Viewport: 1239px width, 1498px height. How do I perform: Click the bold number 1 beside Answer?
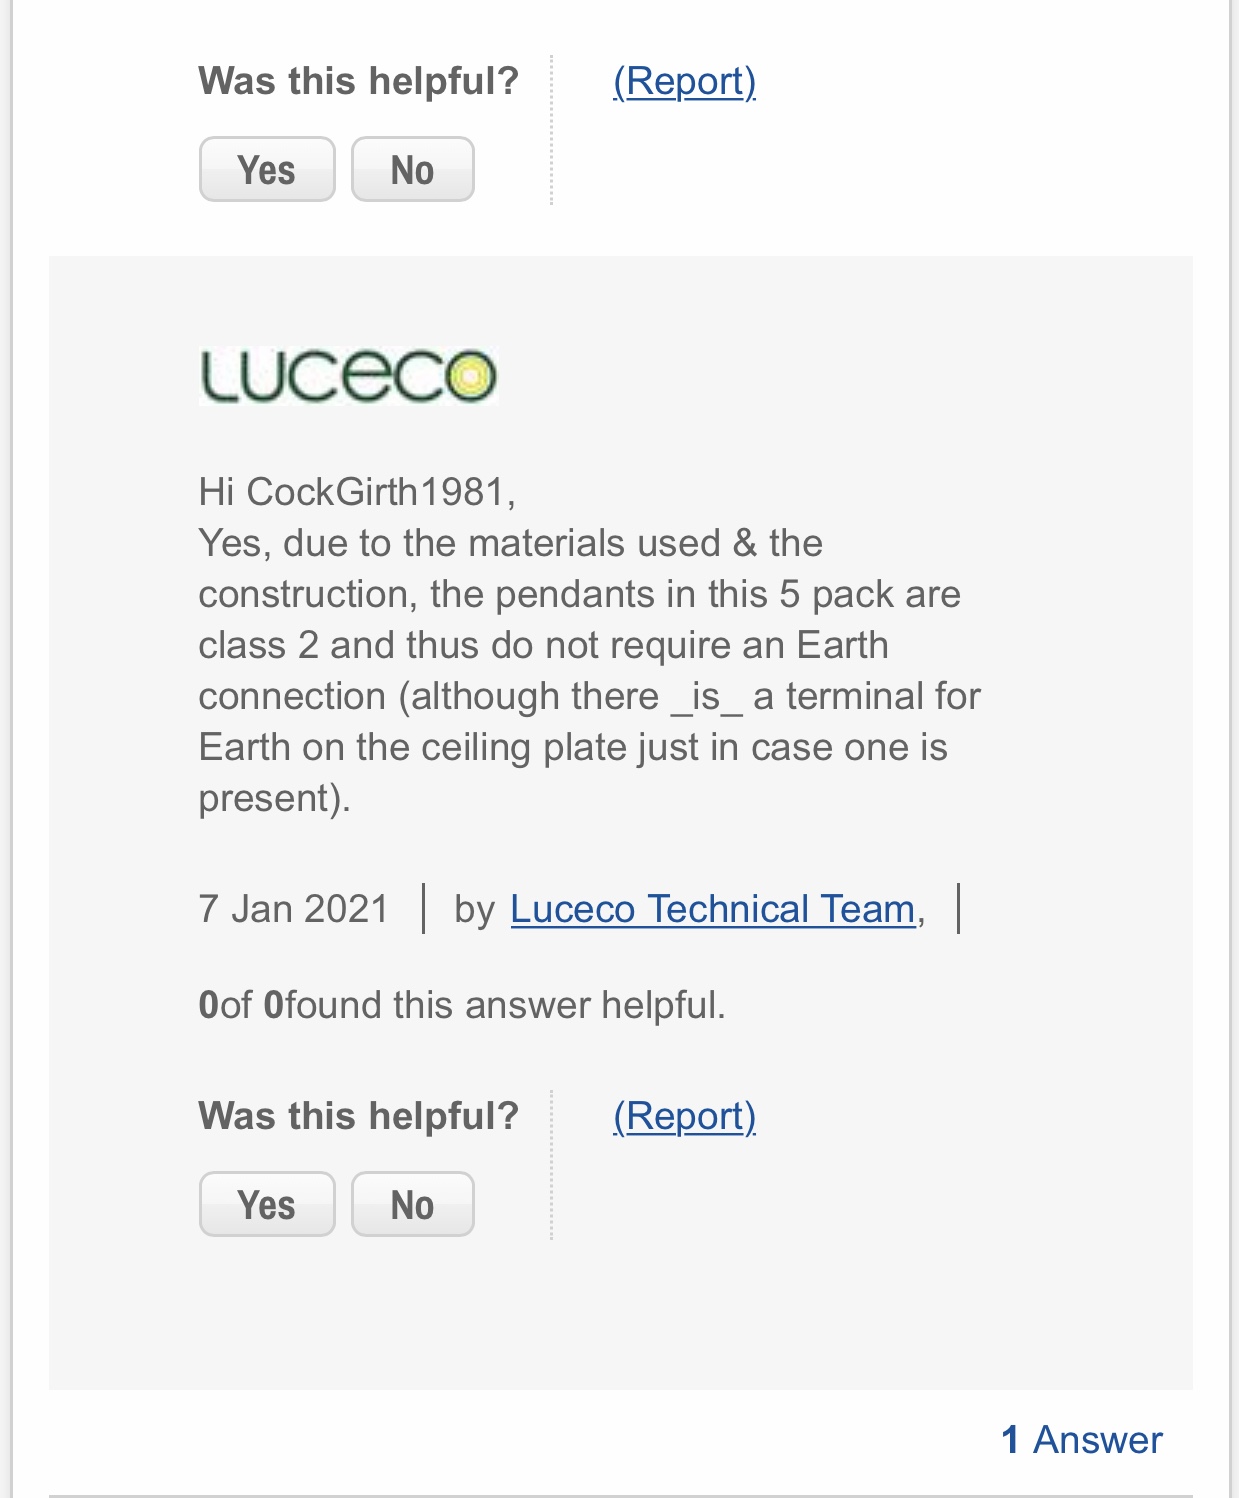click(x=1010, y=1440)
